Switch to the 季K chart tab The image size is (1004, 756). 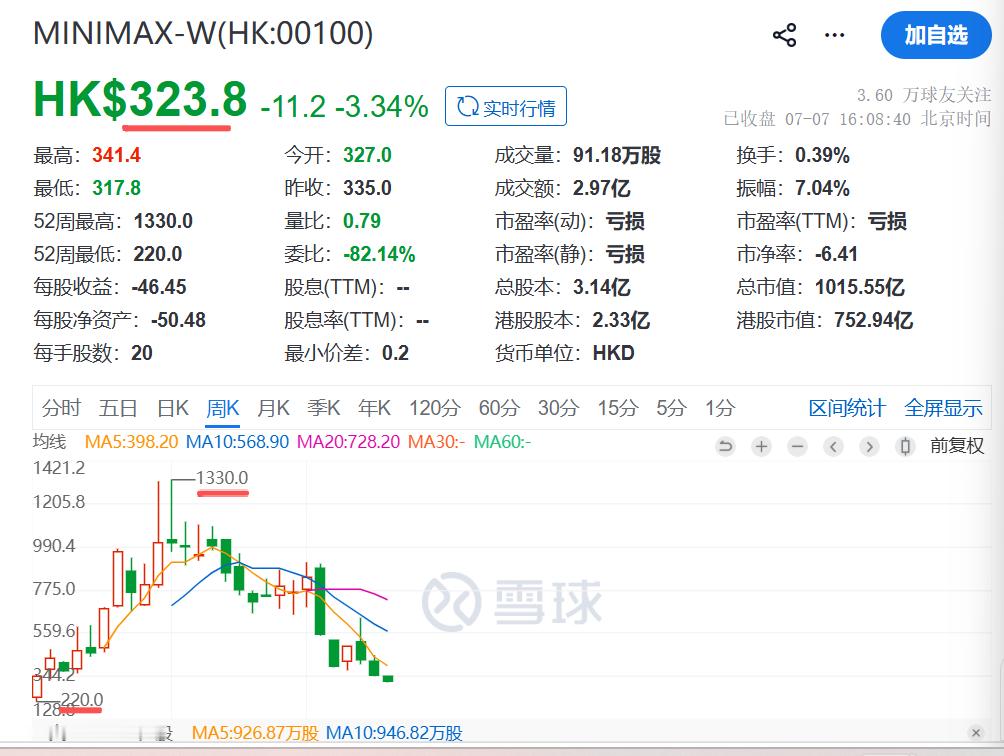click(323, 408)
